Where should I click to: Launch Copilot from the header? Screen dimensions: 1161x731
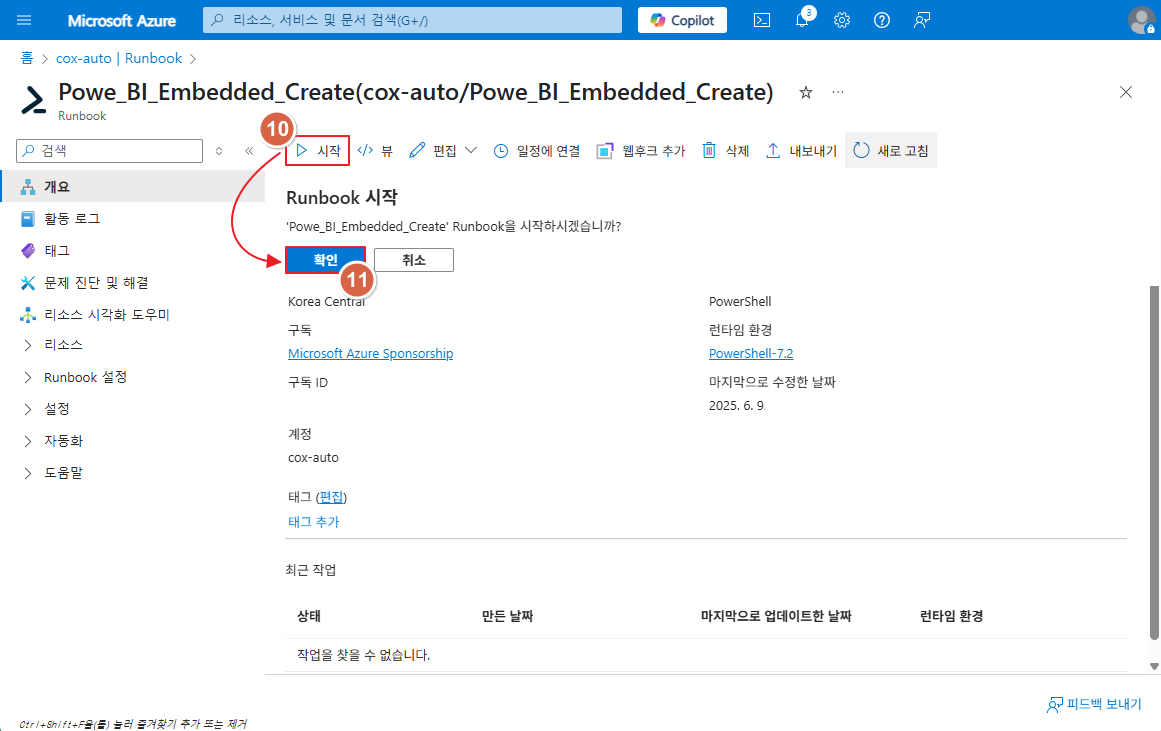coord(682,20)
